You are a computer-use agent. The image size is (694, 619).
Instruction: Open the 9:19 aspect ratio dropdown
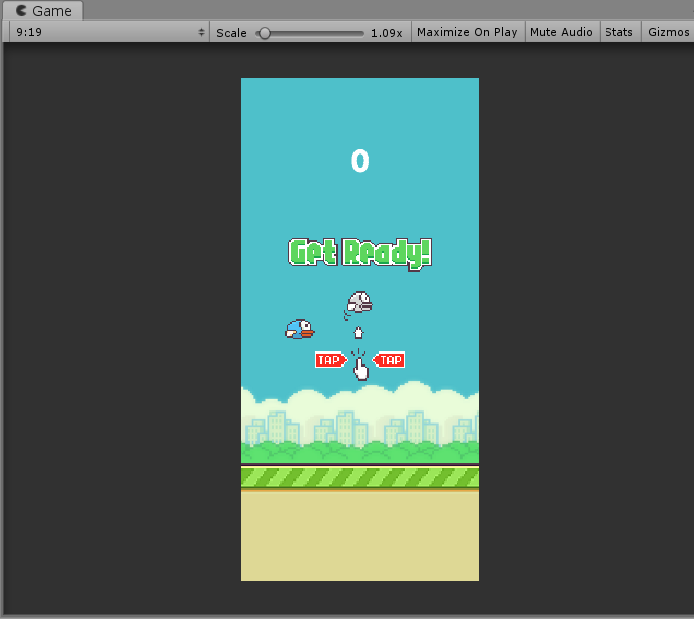(x=109, y=32)
